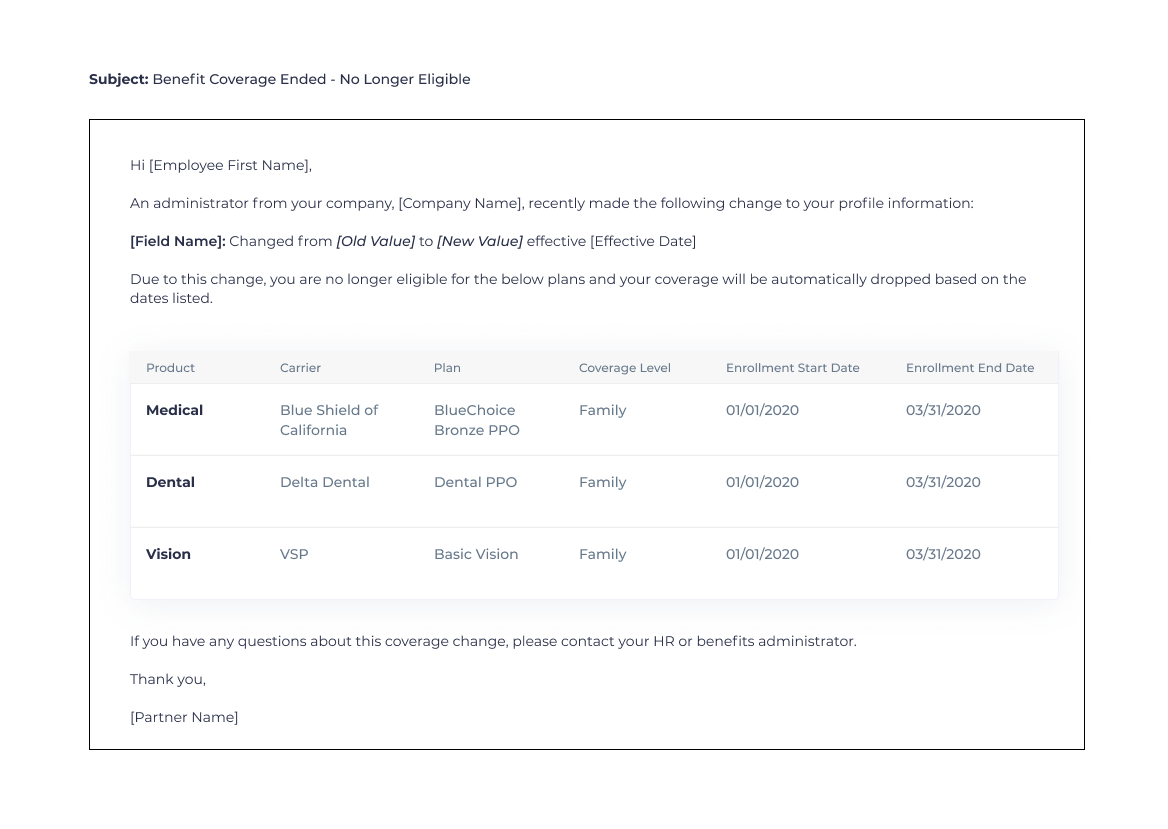Click the Enrollment End Date header
The width and height of the screenshot is (1168, 829).
click(x=969, y=368)
